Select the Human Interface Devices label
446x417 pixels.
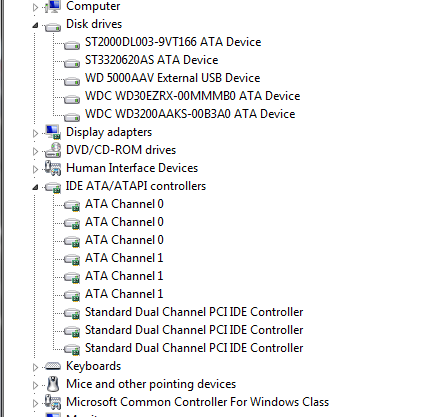pyautogui.click(x=132, y=168)
